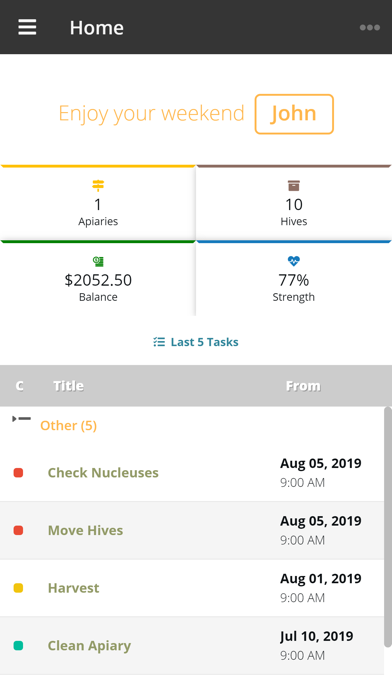Collapse the Other (5) group arrow
The width and height of the screenshot is (392, 696).
coord(21,419)
